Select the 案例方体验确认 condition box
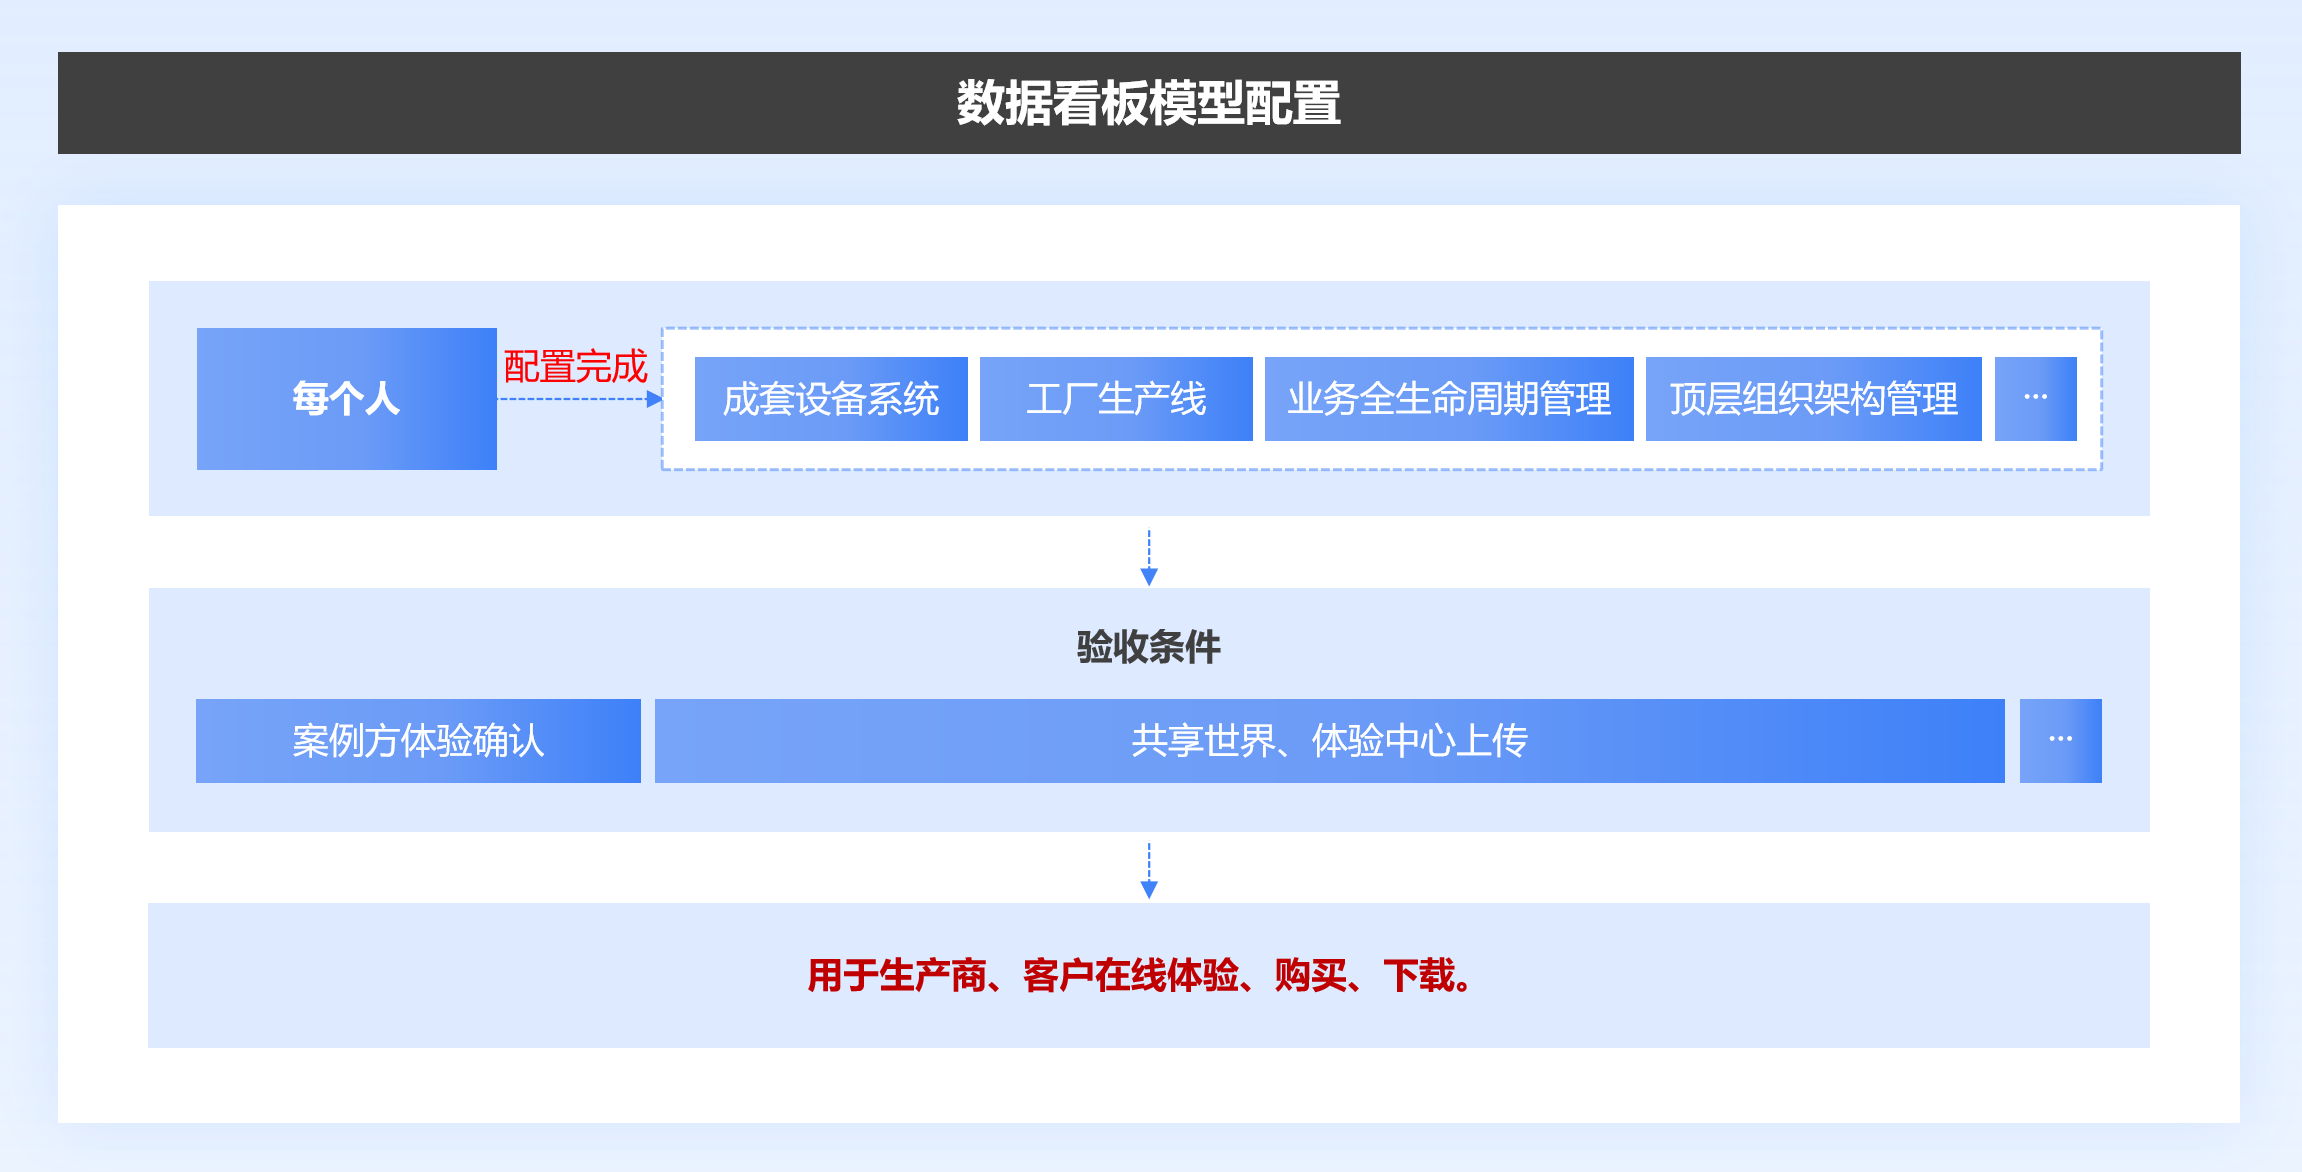The image size is (2302, 1172). [x=418, y=741]
